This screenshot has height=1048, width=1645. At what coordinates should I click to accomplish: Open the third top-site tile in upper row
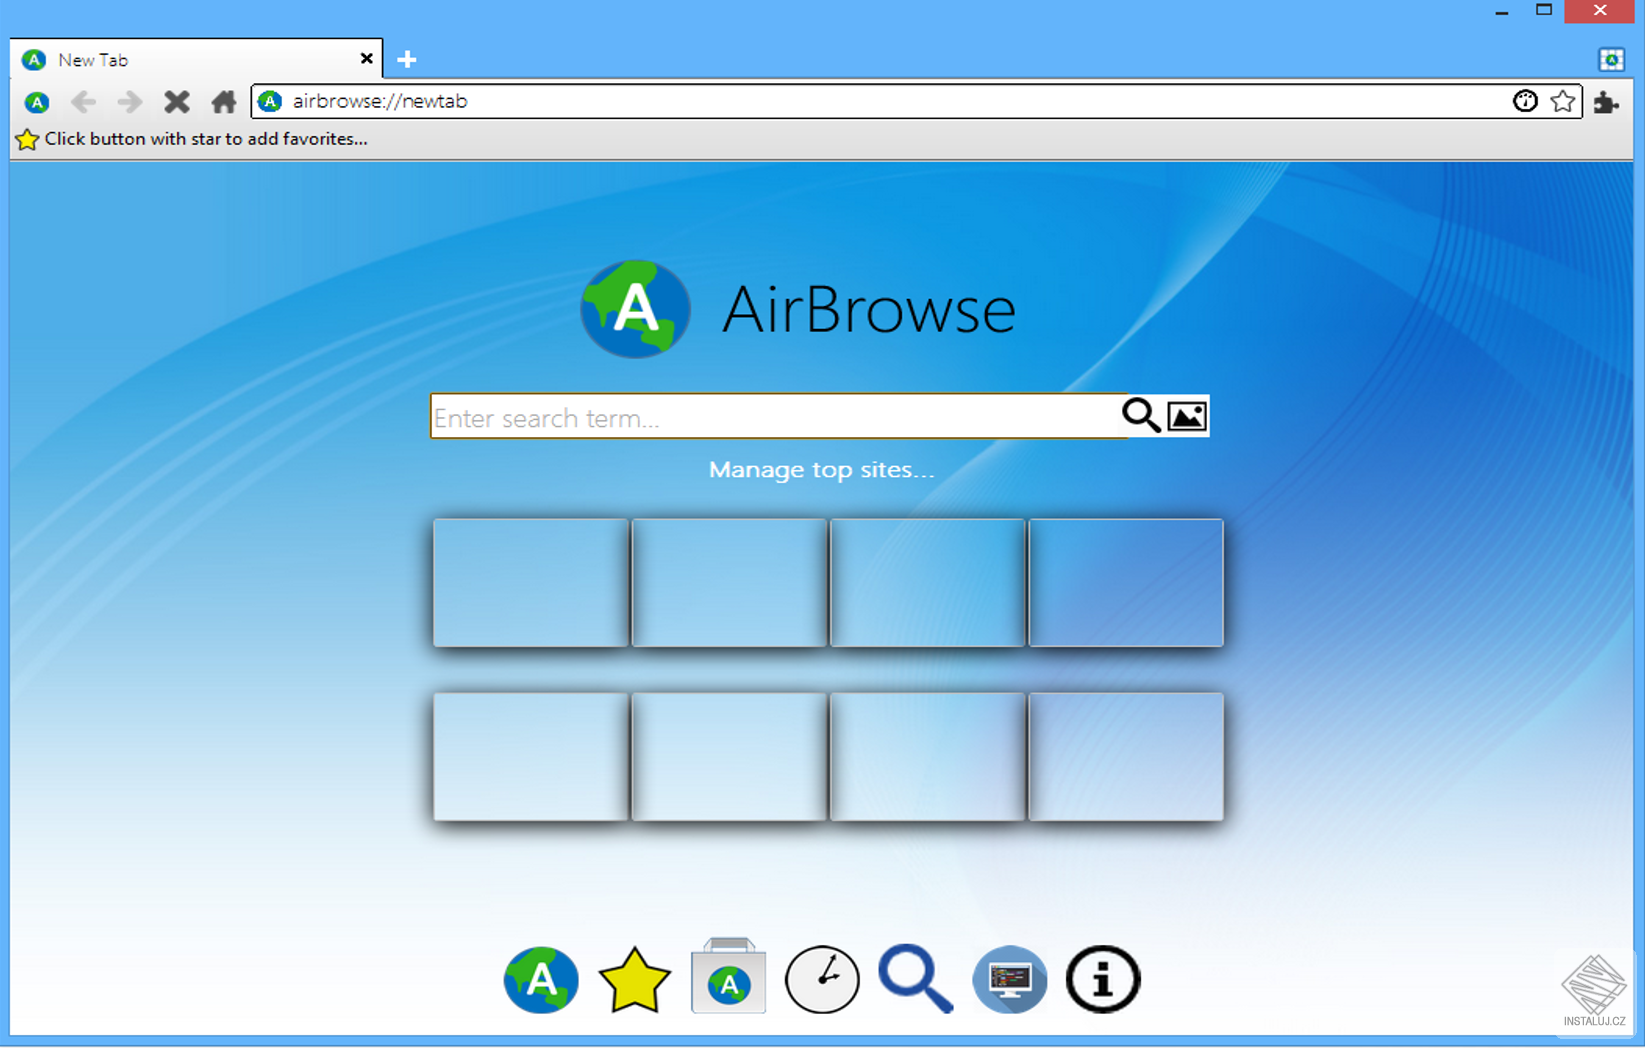point(928,583)
